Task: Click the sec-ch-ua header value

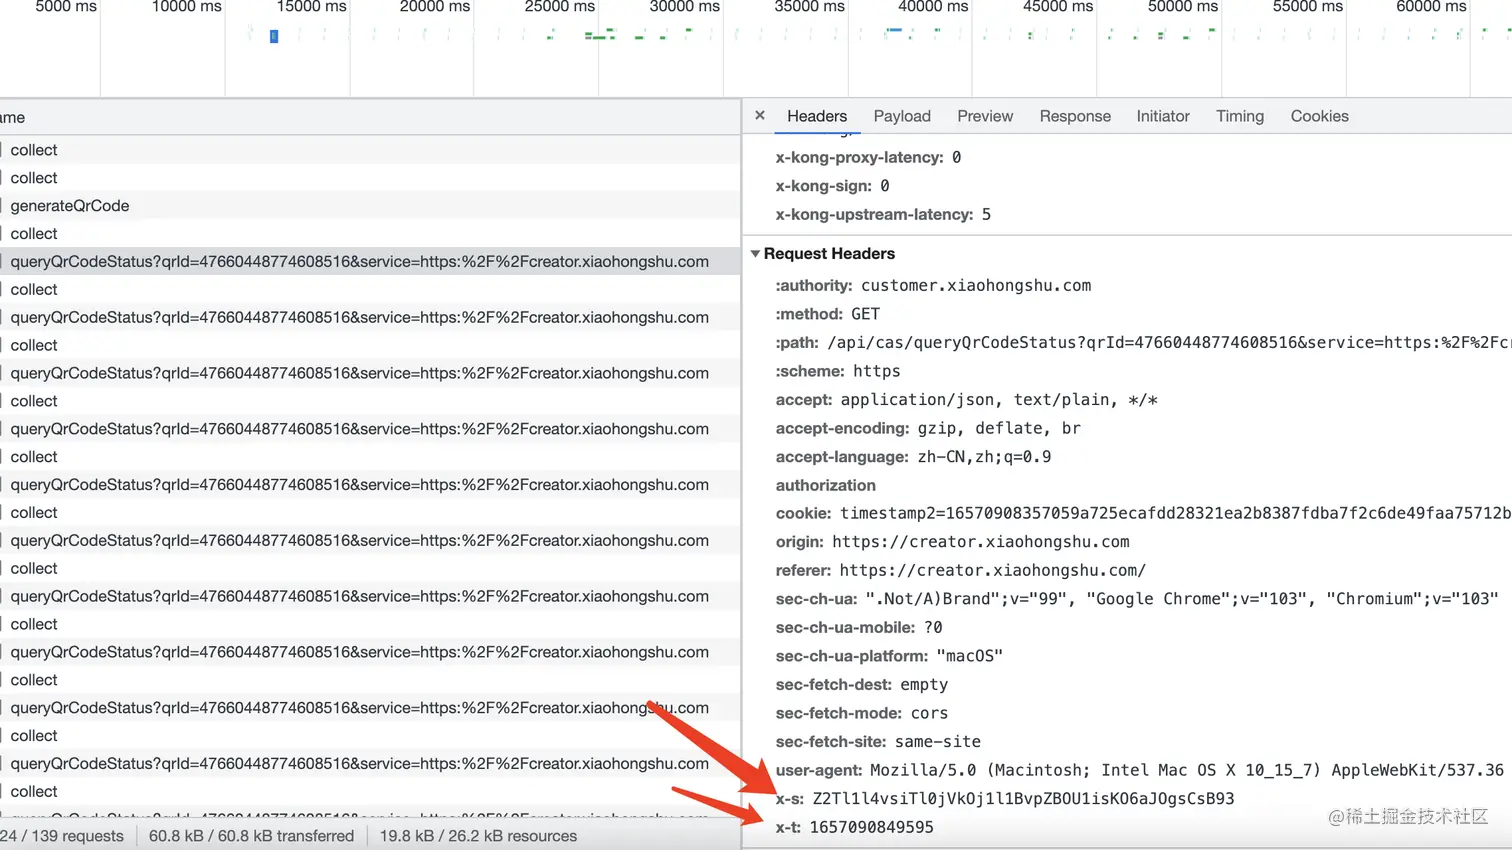Action: pos(1182,599)
